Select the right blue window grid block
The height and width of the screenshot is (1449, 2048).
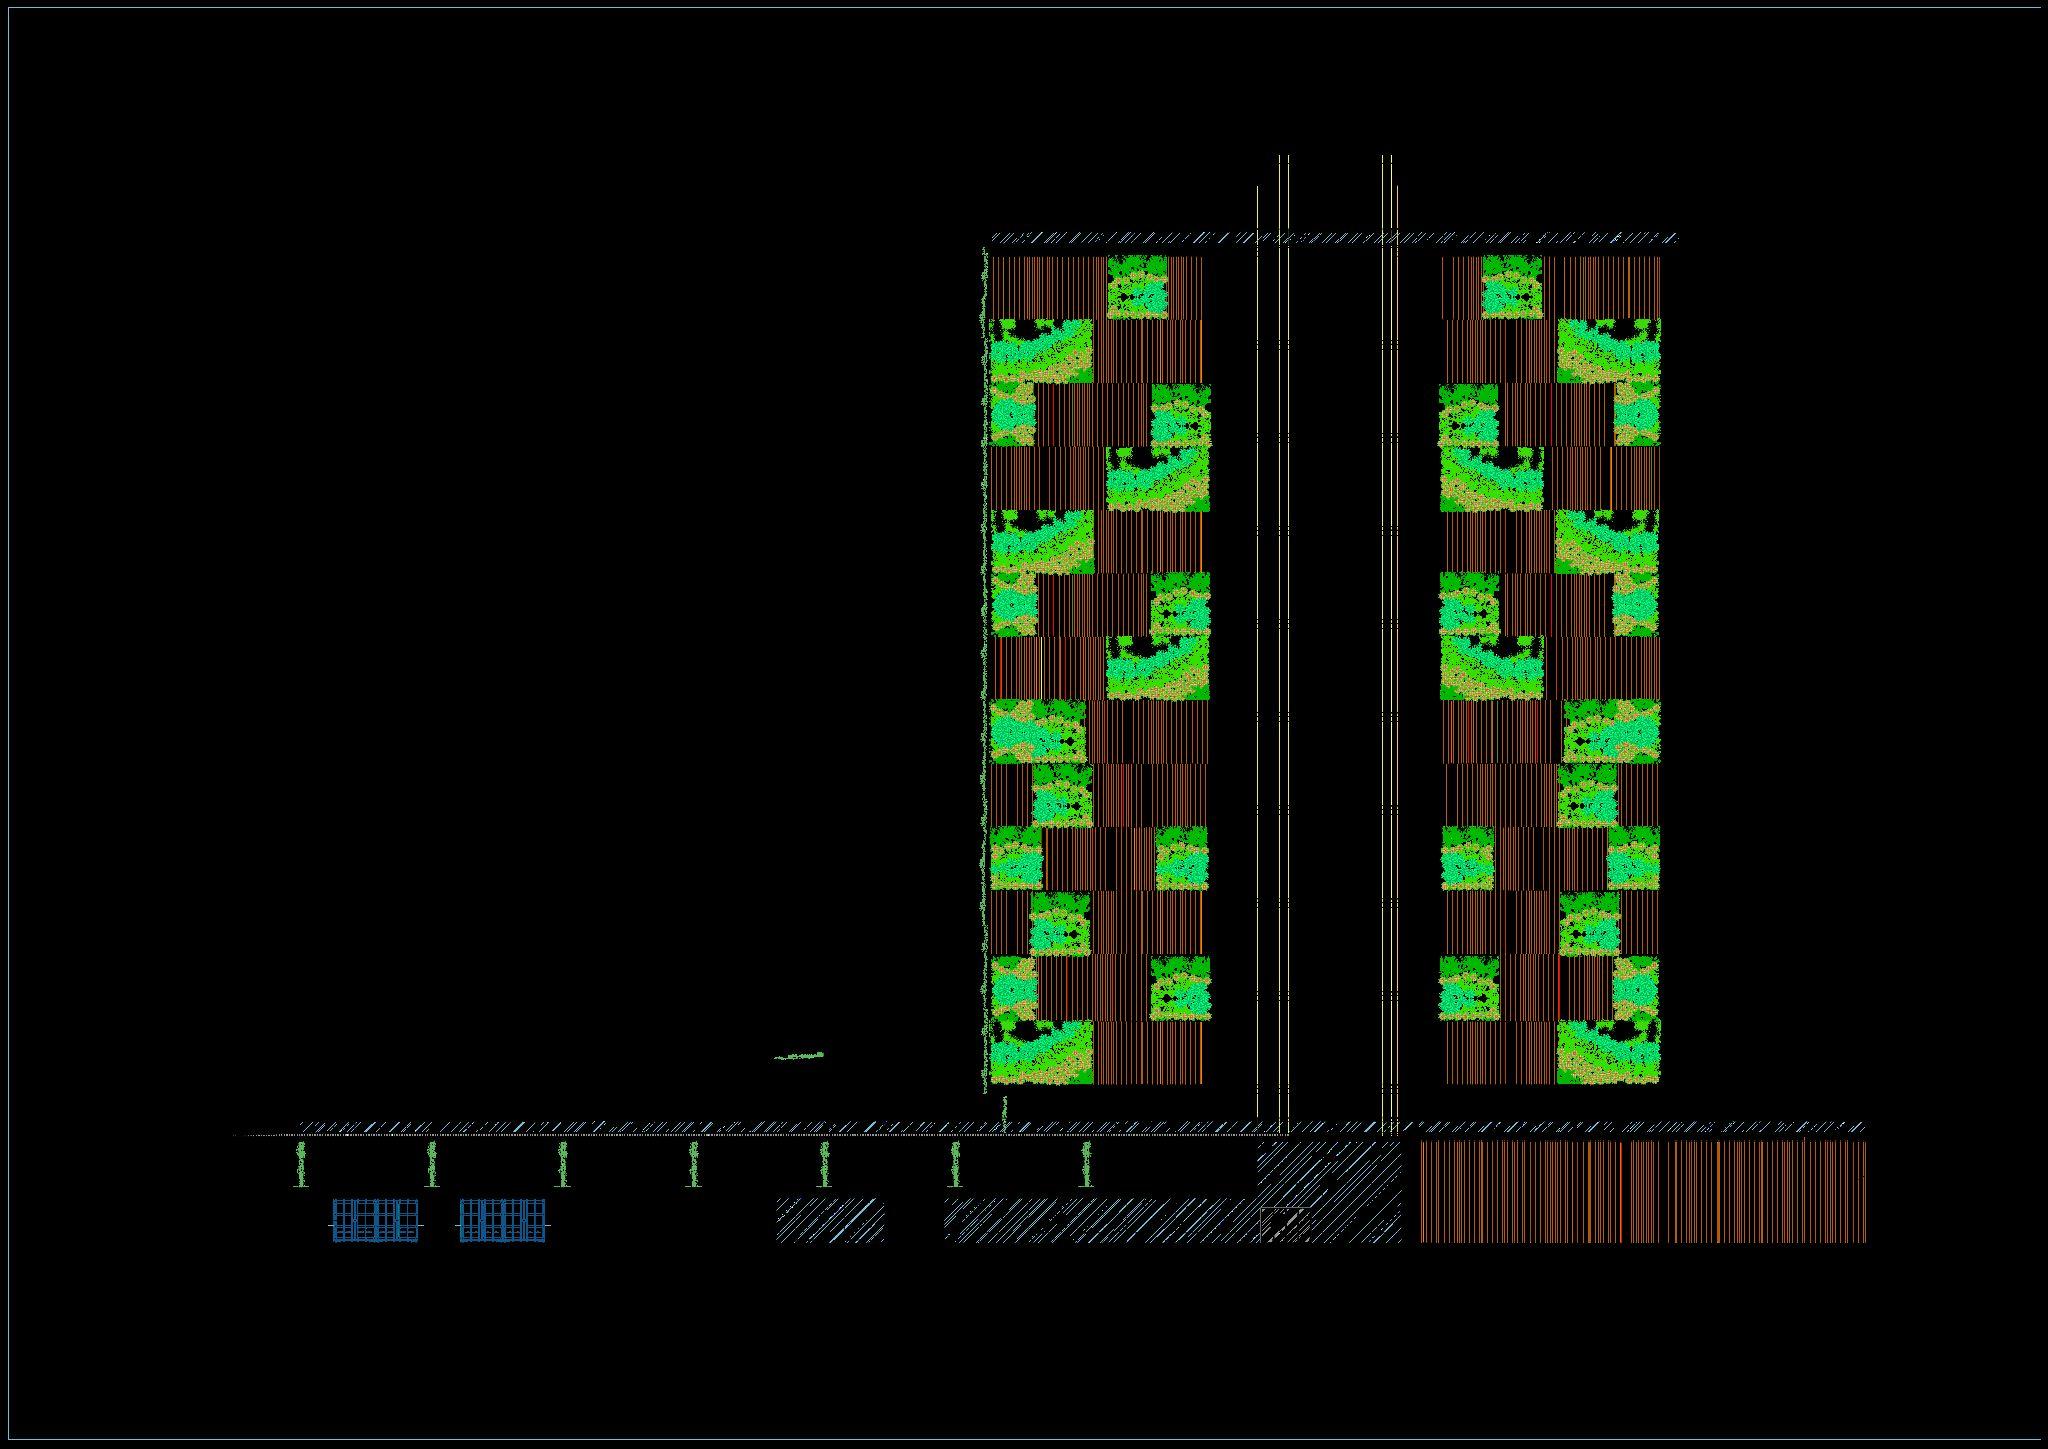(503, 1220)
